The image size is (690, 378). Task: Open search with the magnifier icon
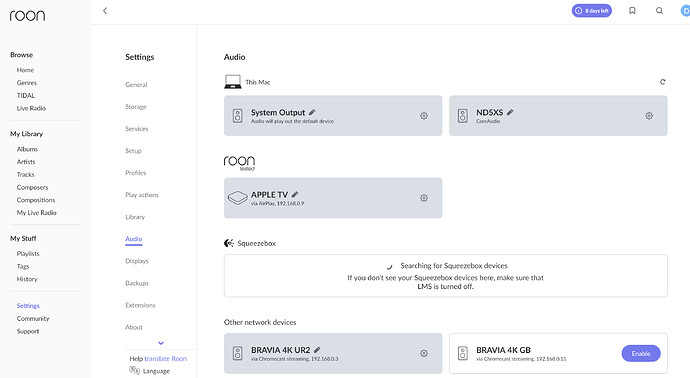pos(659,11)
